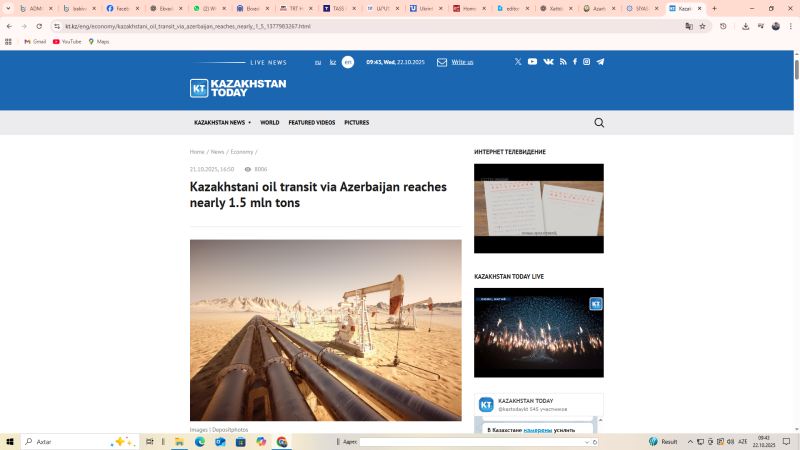Open the Instagram icon in header
The image size is (800, 450).
(x=587, y=62)
